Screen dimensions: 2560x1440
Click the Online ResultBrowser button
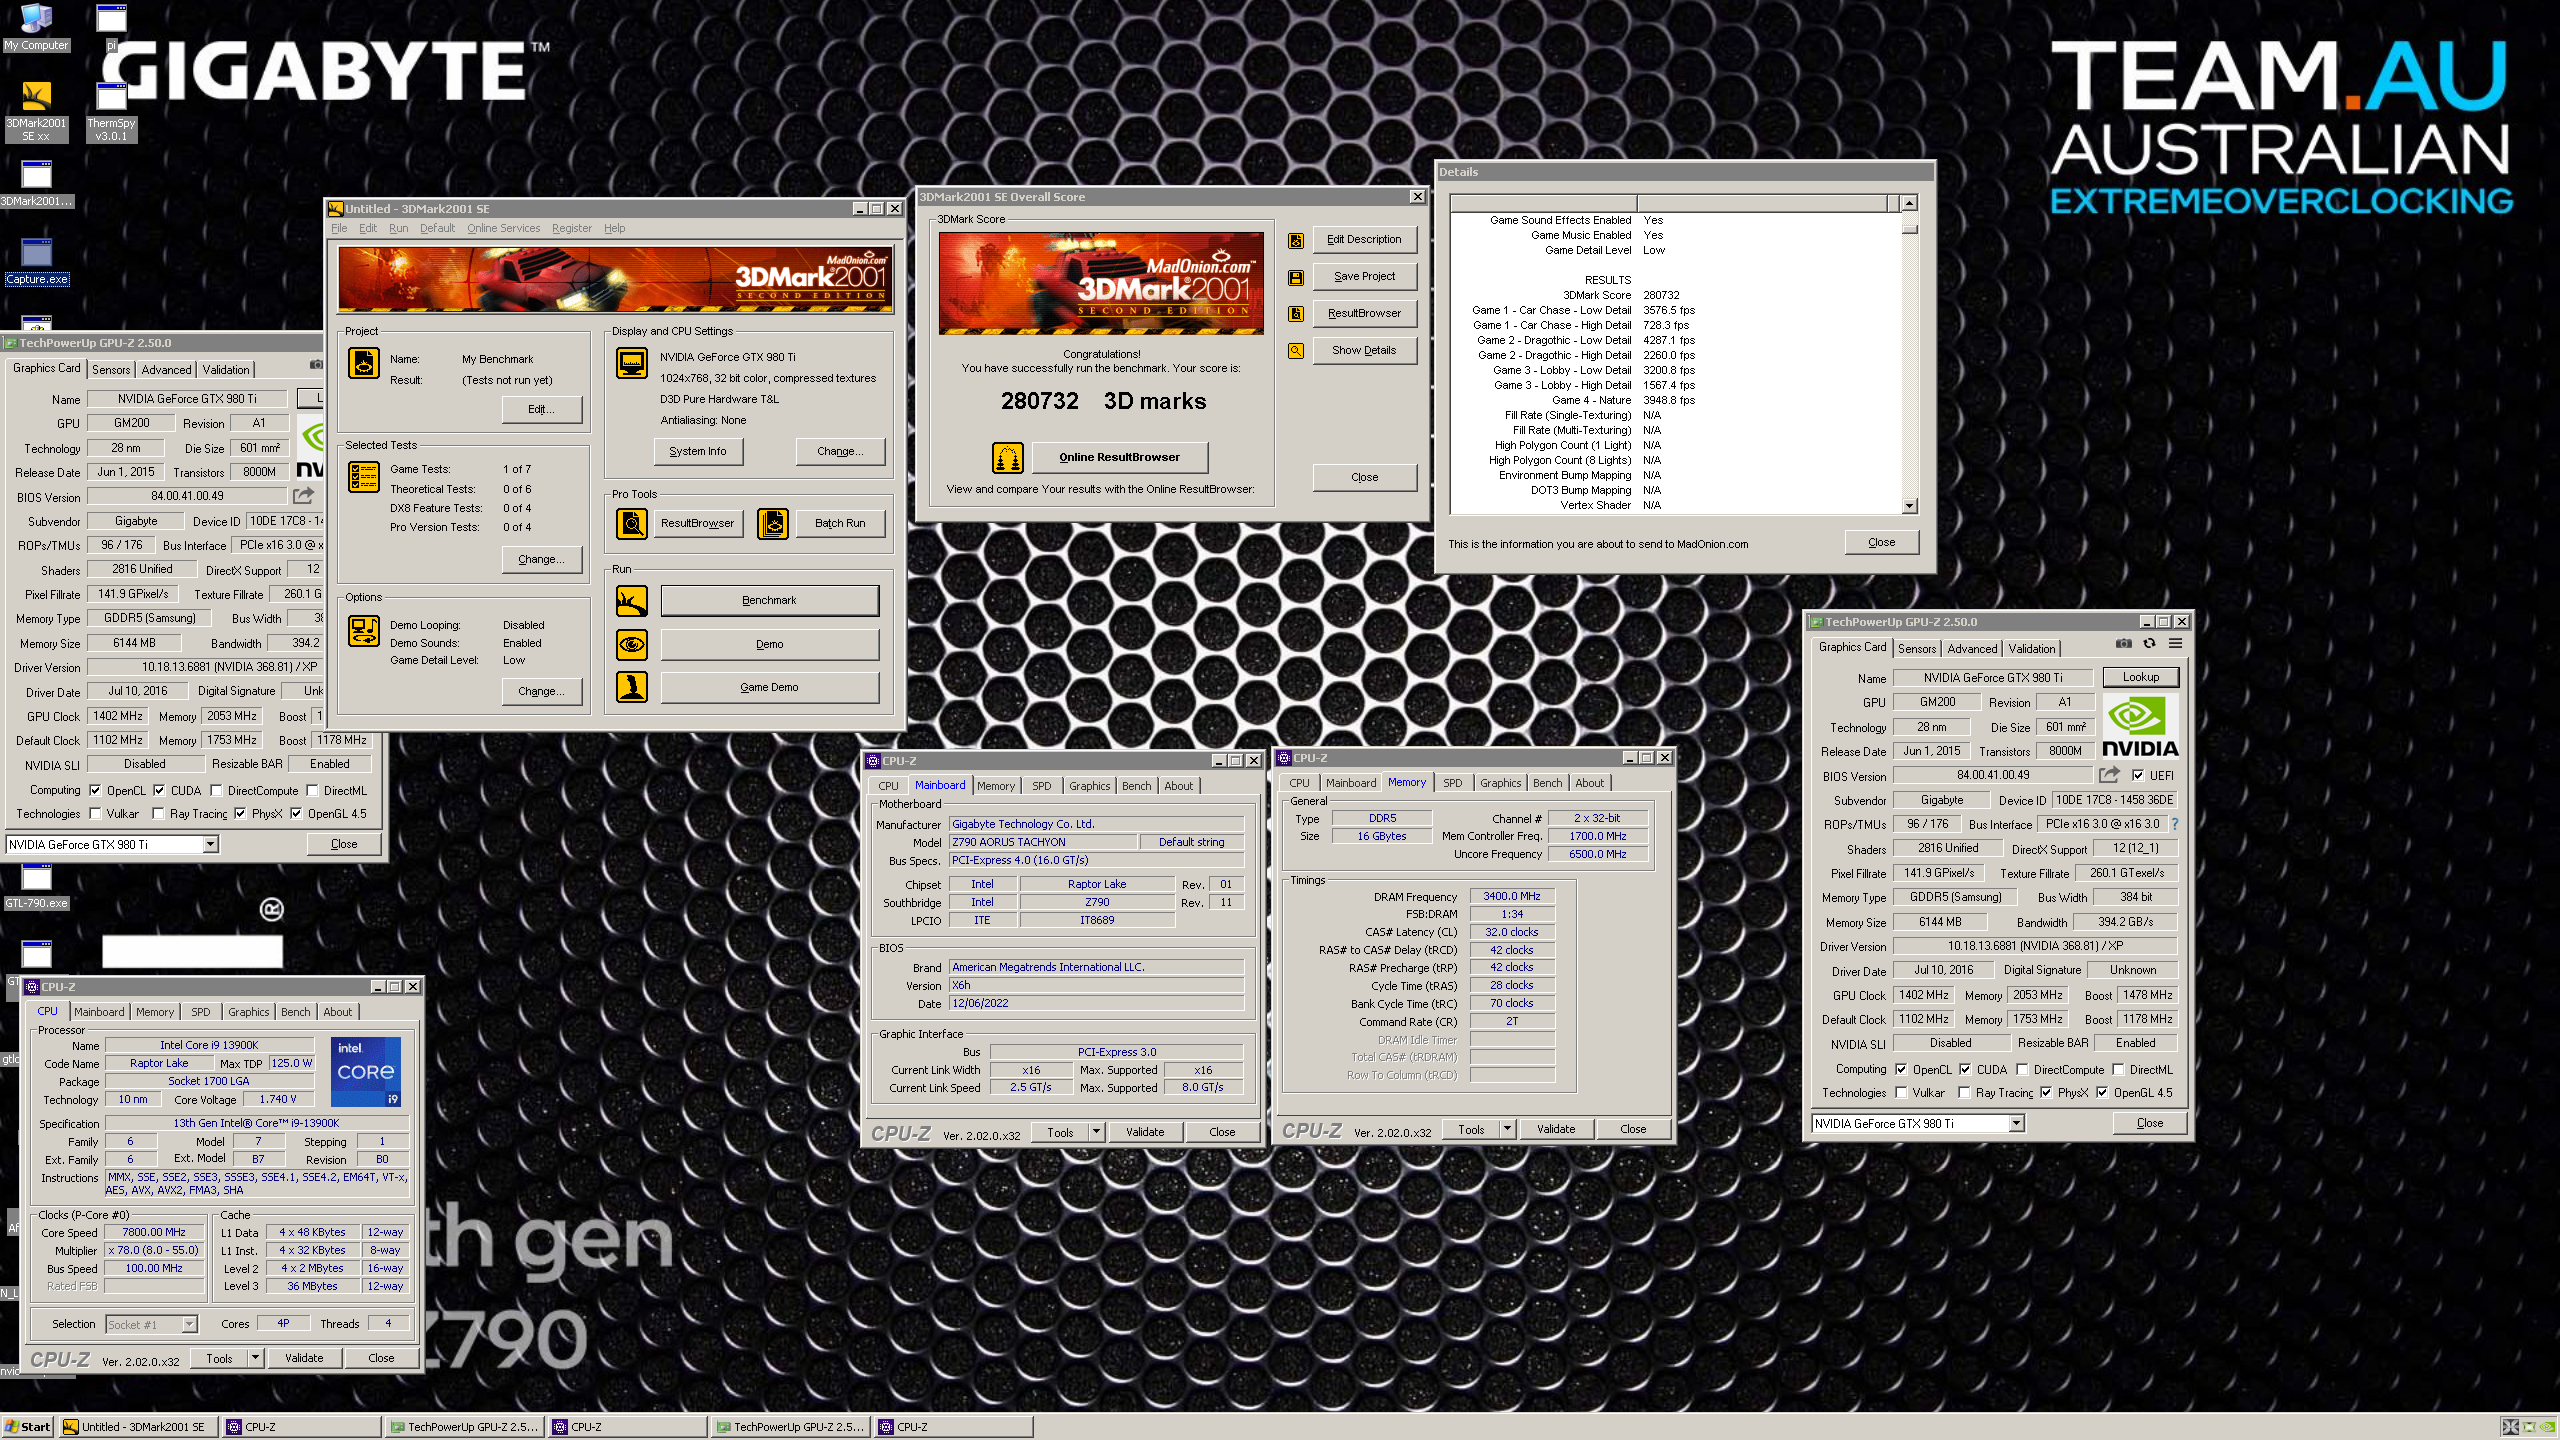point(1119,458)
